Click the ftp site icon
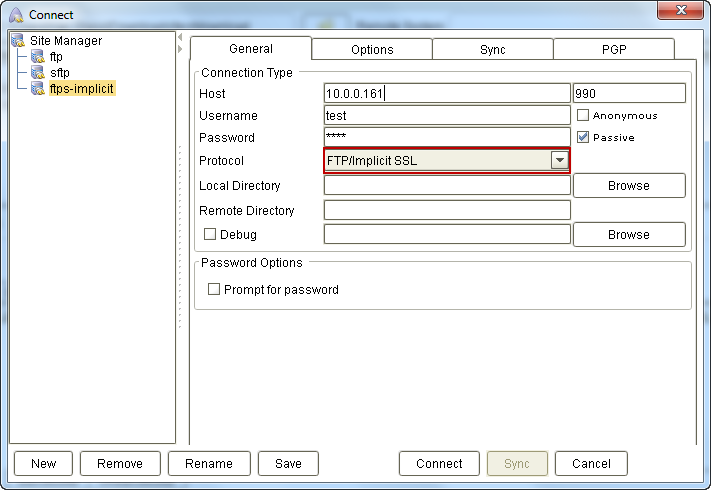The height and width of the screenshot is (490, 711). (x=38, y=57)
